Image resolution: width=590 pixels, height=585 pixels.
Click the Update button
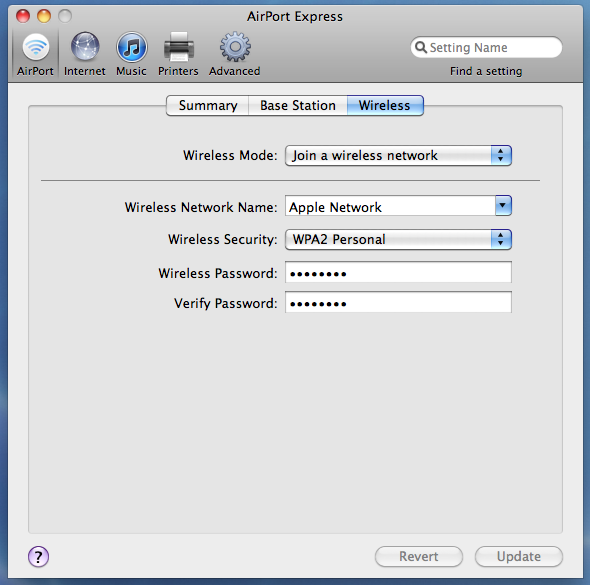(519, 556)
